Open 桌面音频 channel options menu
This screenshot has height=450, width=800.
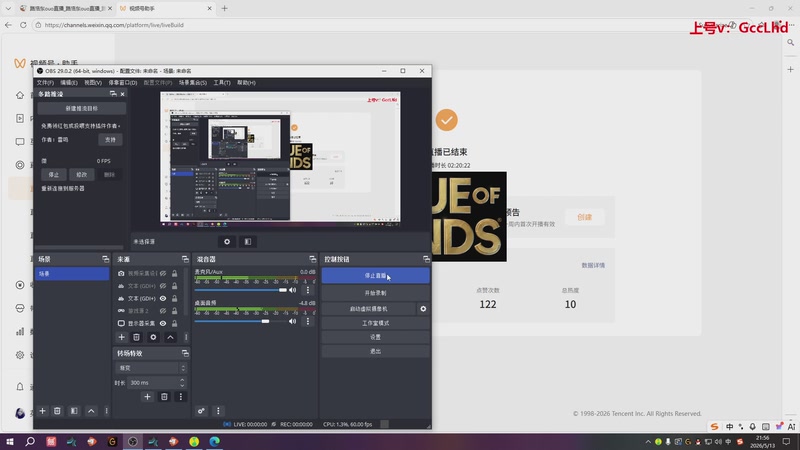click(308, 321)
